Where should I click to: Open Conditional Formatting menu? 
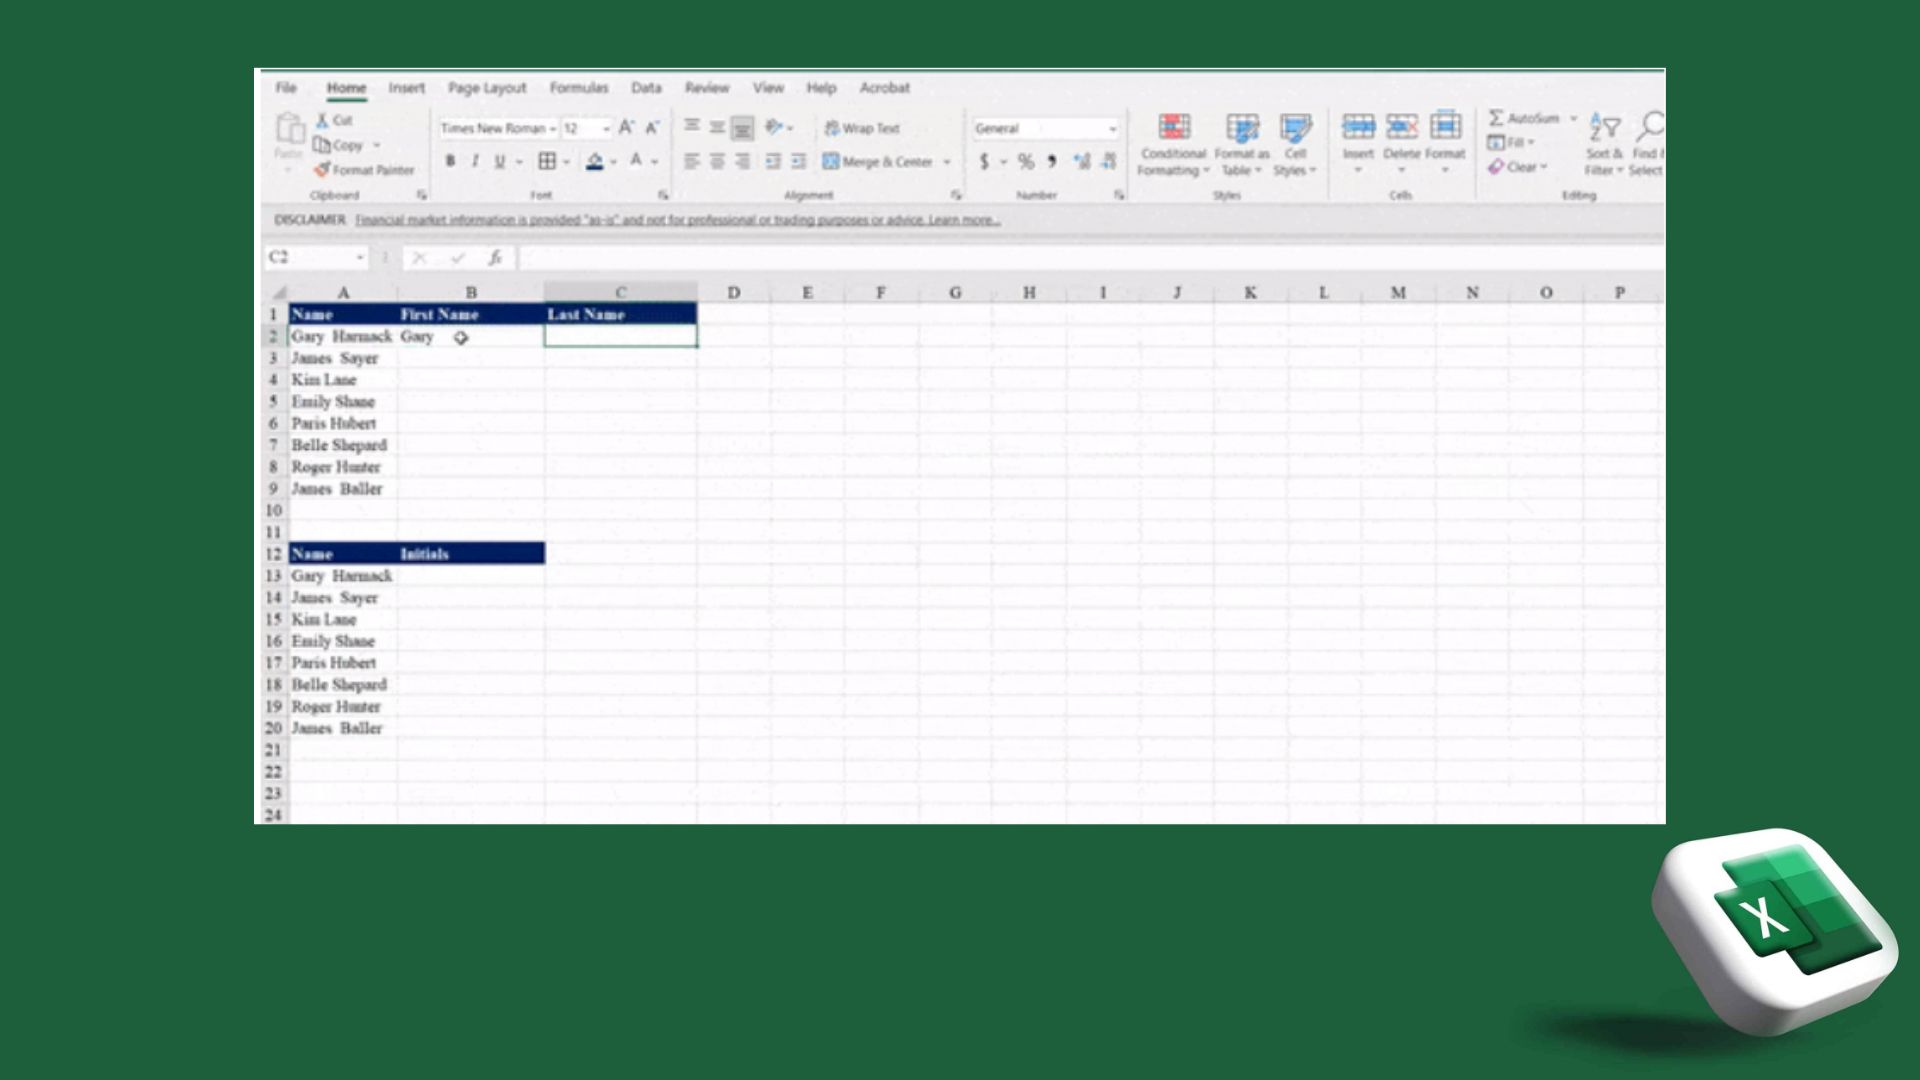tap(1174, 145)
